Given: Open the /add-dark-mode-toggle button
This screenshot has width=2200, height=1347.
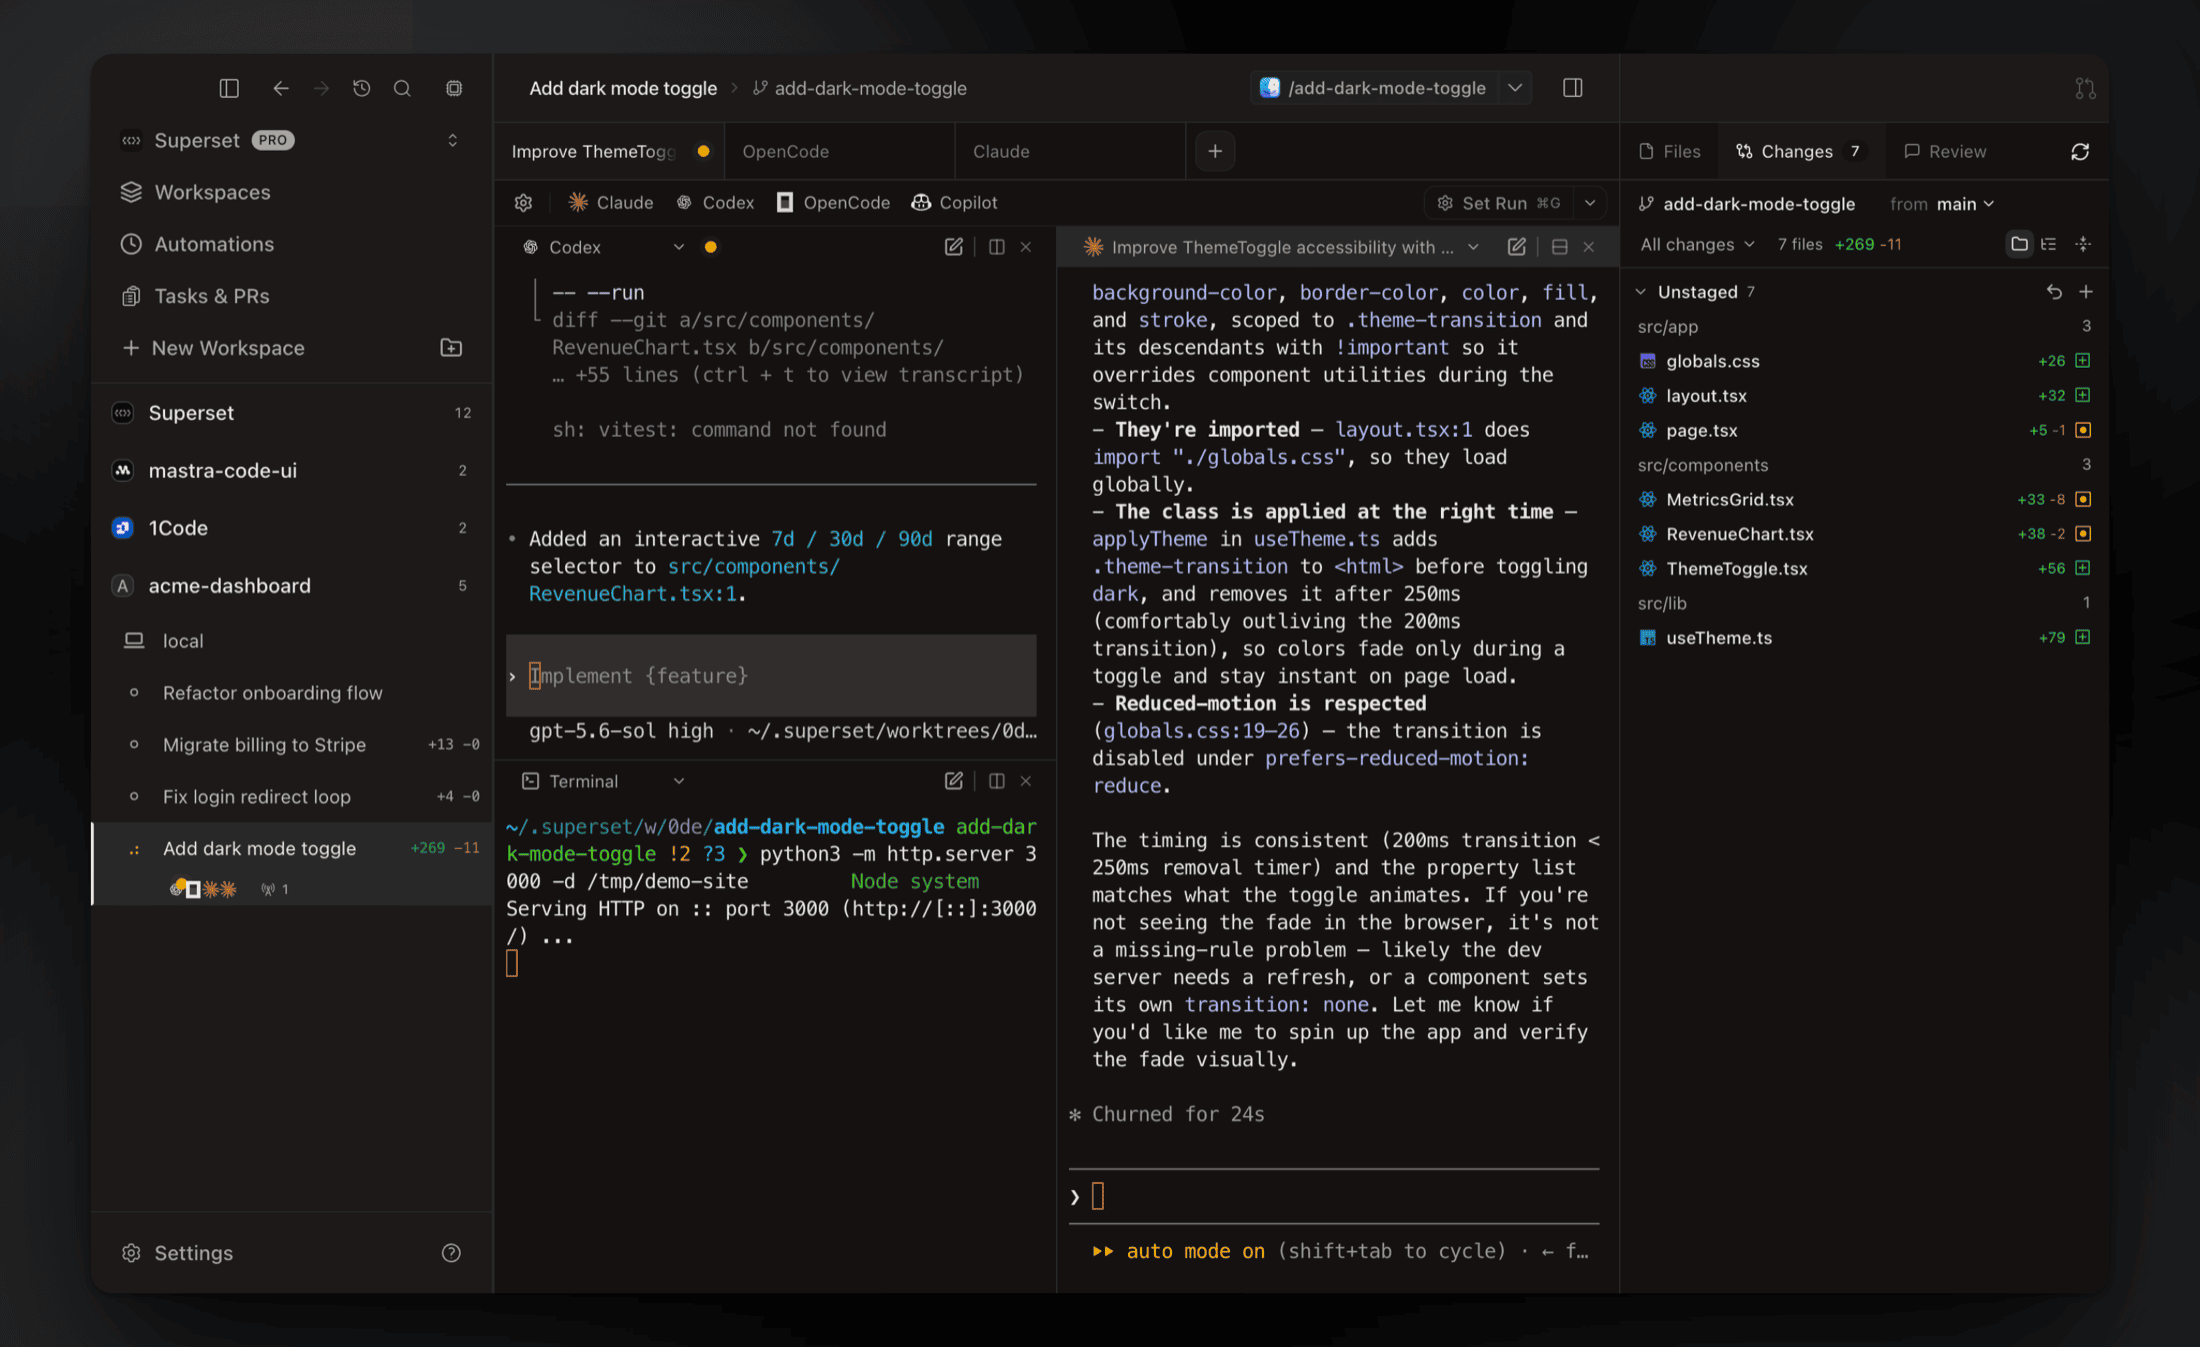Looking at the screenshot, I should pos(1376,88).
